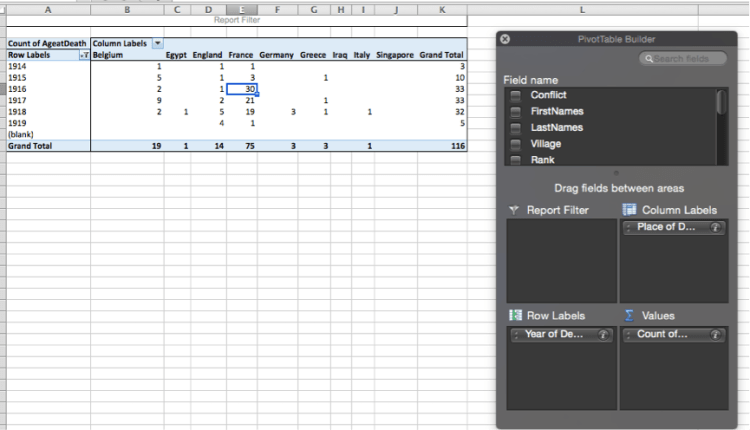This screenshot has width=750, height=430.
Task: Enable the FirstNames field checkbox
Action: (516, 111)
